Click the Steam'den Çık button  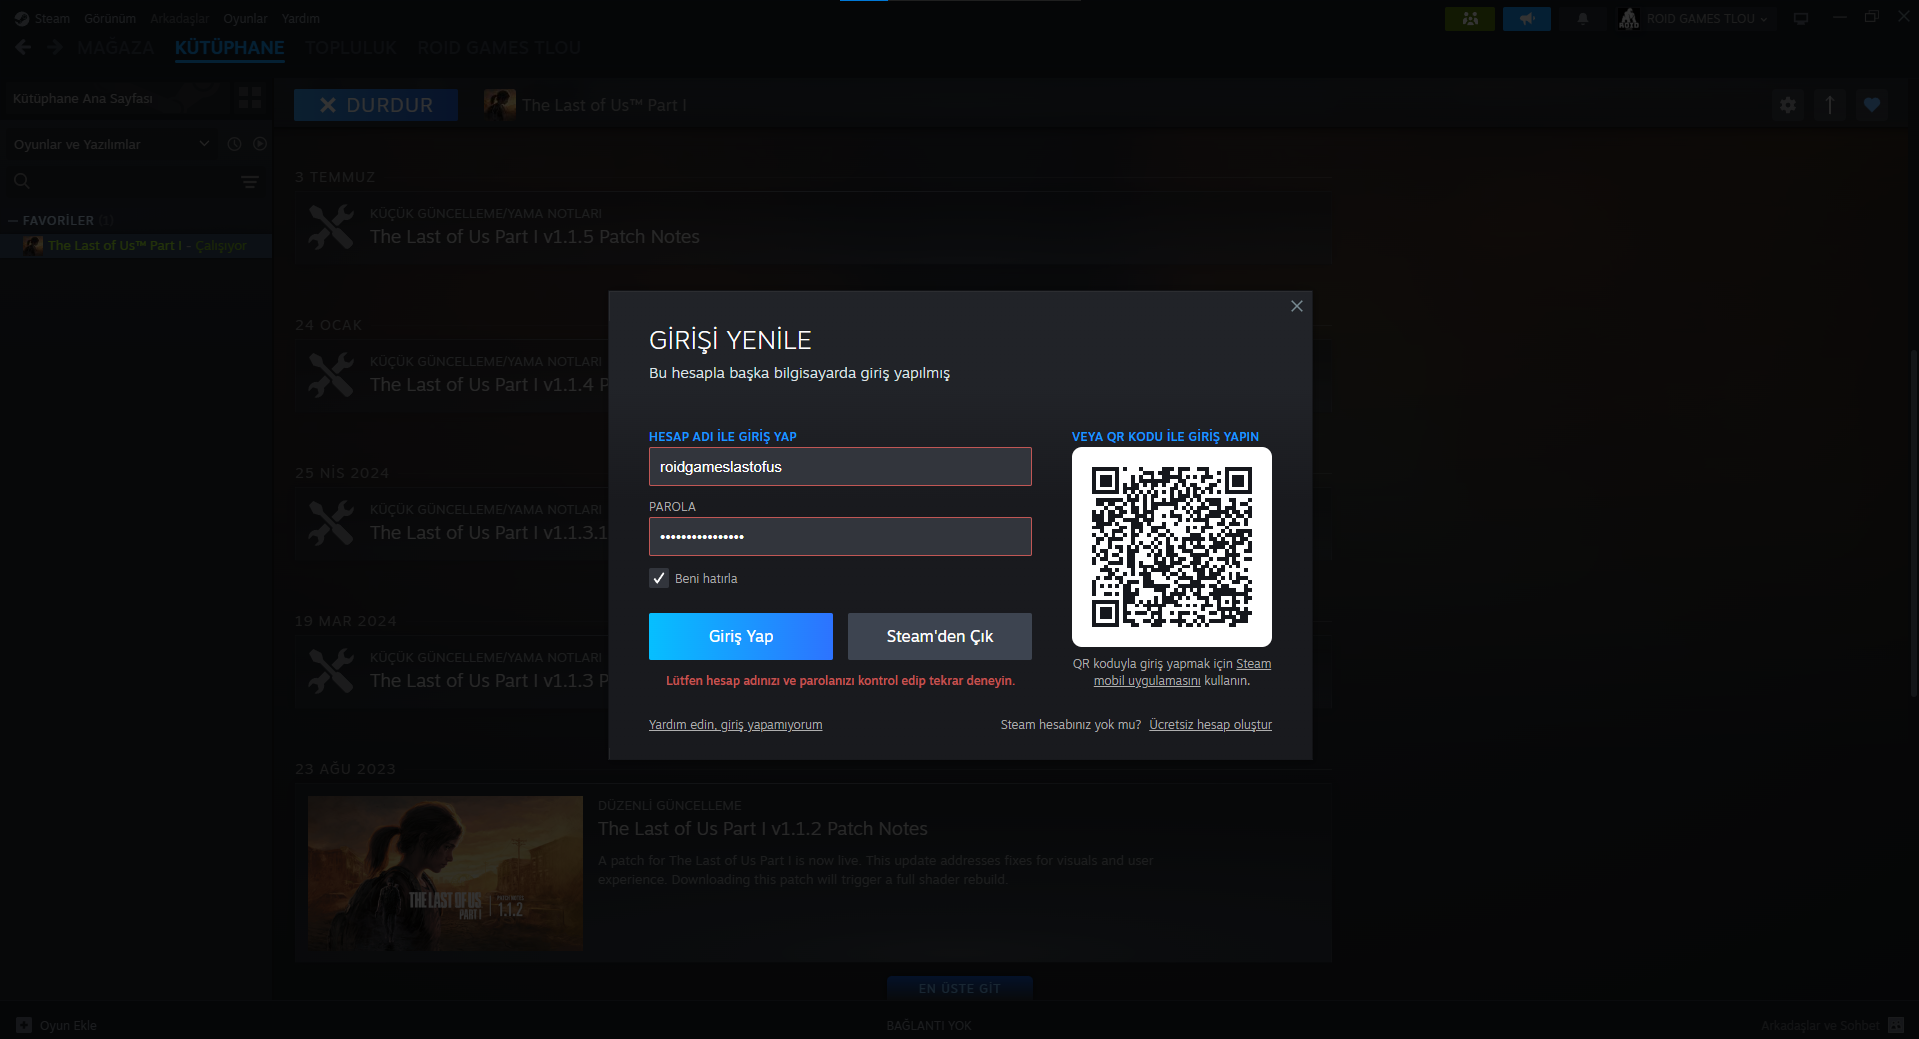pos(940,636)
